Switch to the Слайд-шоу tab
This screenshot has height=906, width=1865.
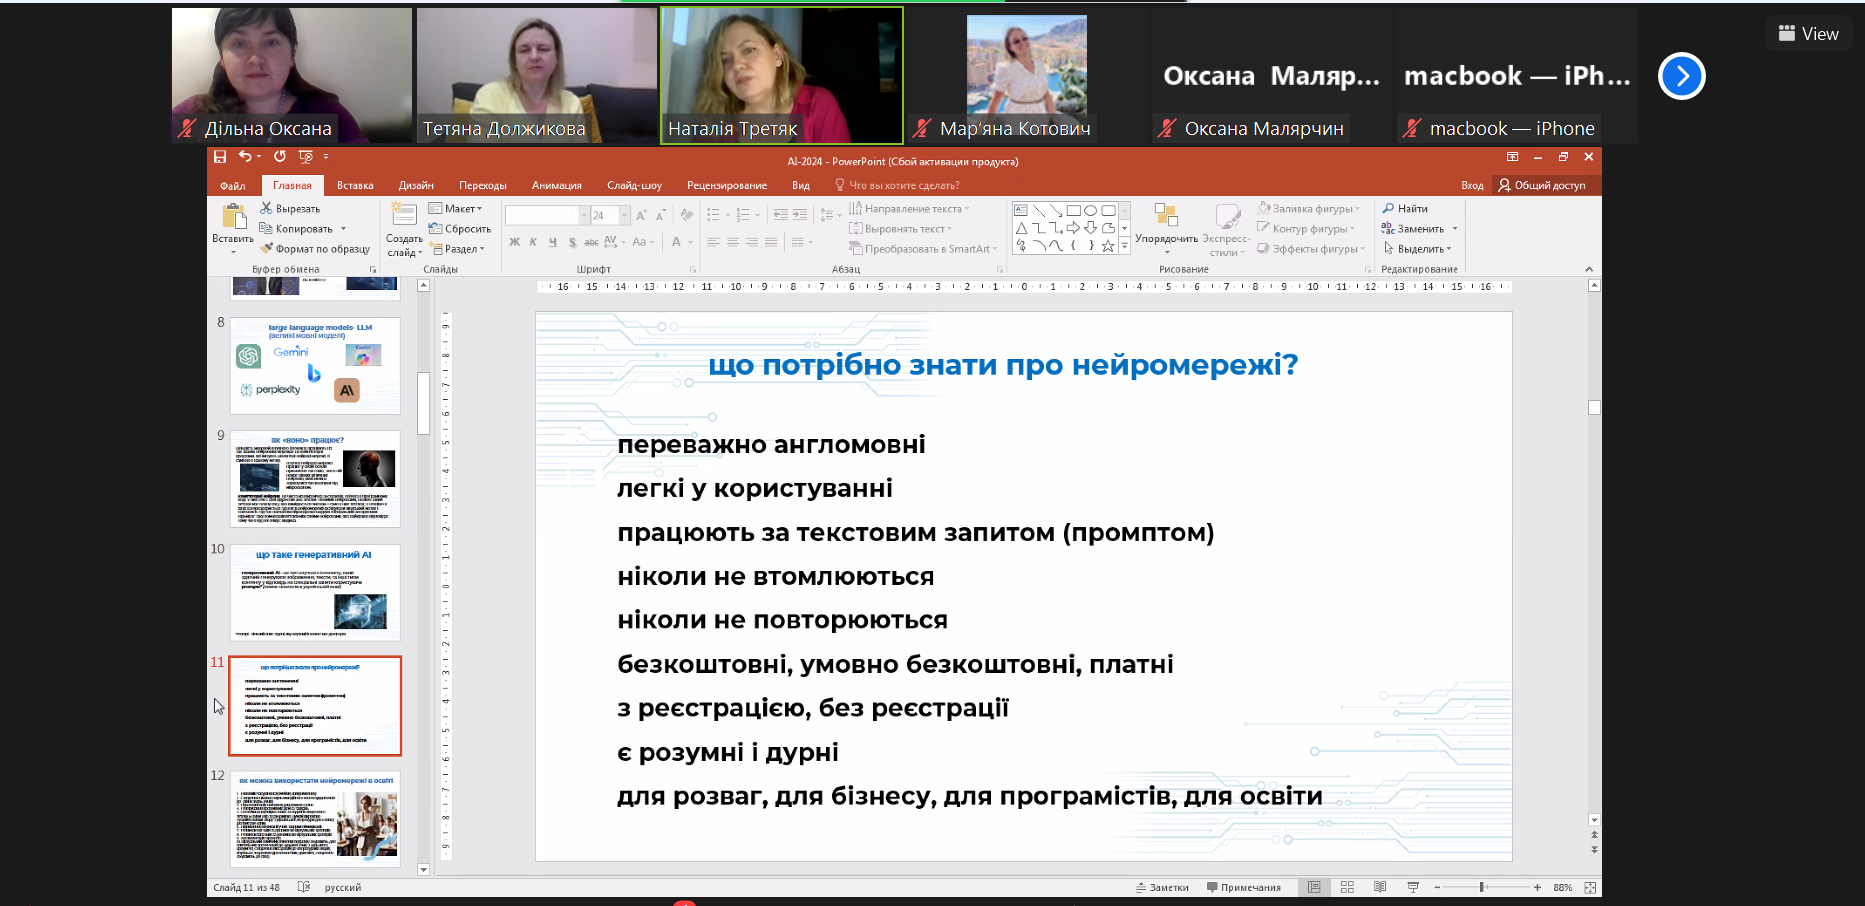pos(634,185)
